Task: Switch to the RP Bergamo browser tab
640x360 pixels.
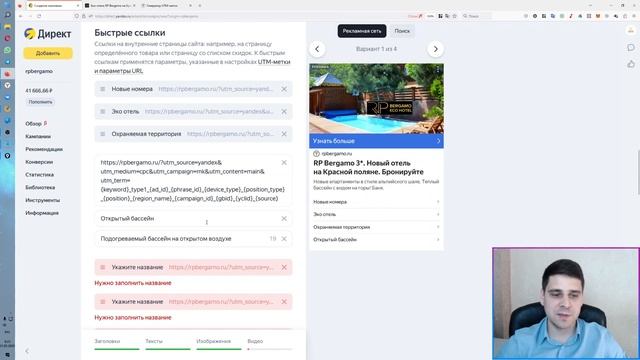Action: tap(110, 6)
